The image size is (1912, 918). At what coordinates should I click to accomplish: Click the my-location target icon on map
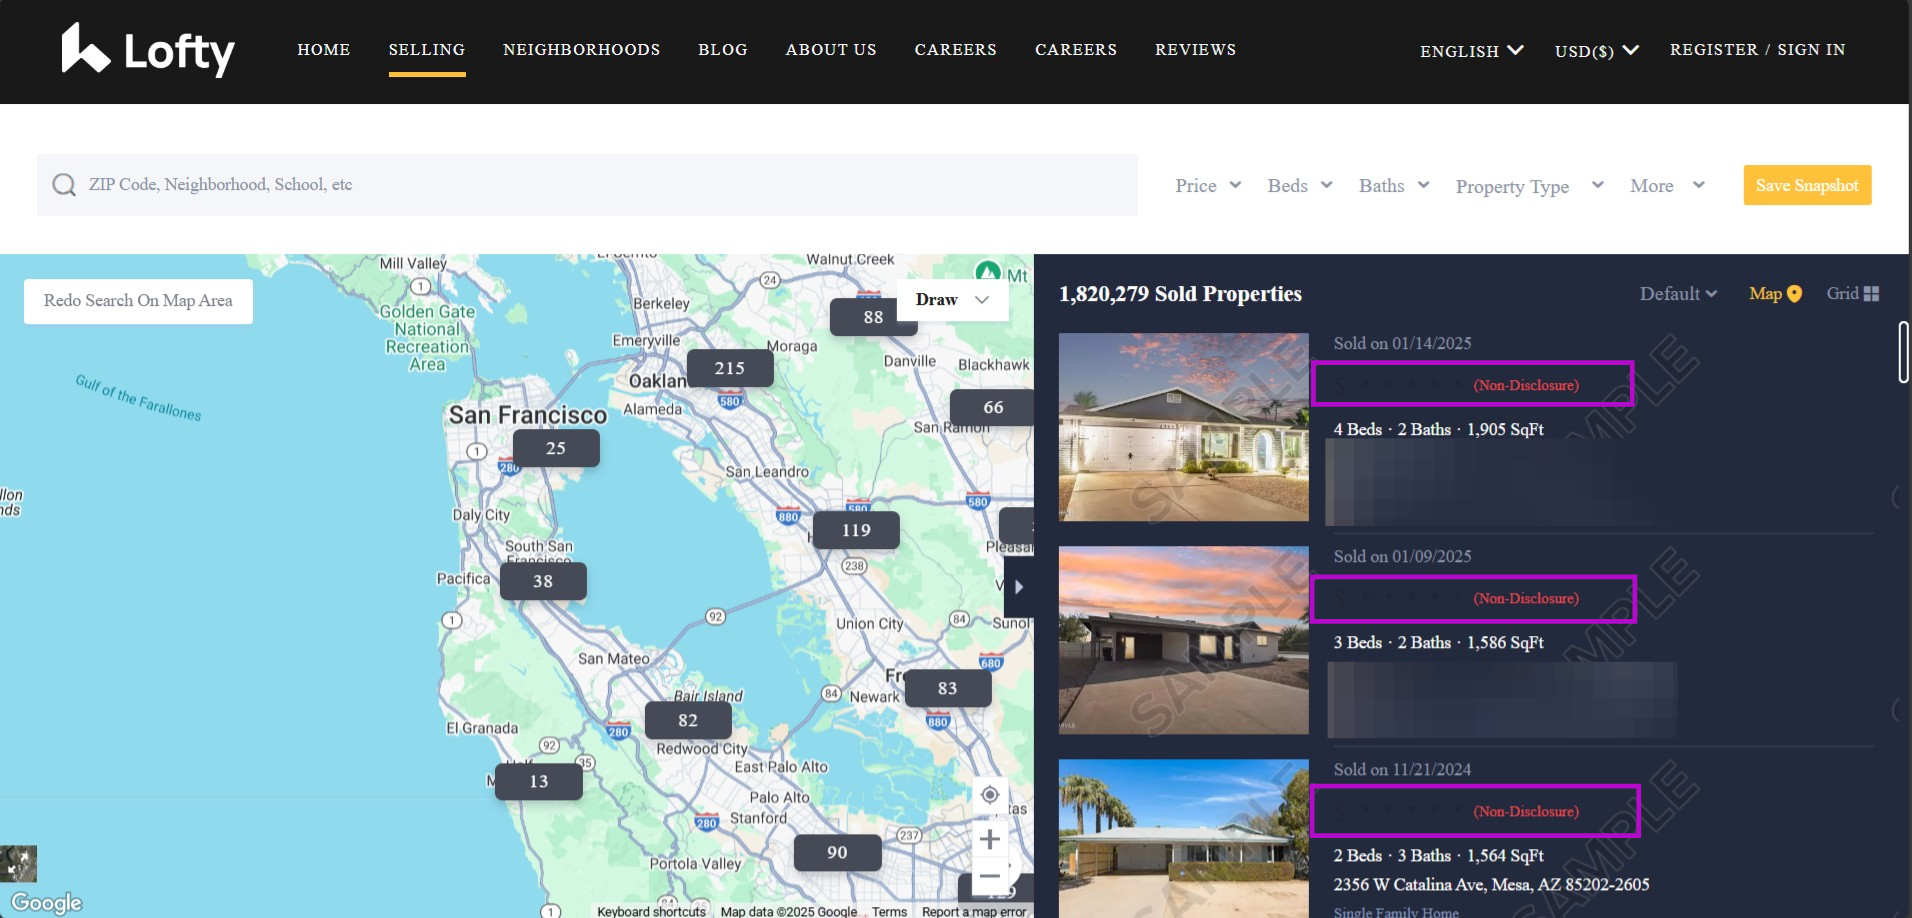pos(989,795)
